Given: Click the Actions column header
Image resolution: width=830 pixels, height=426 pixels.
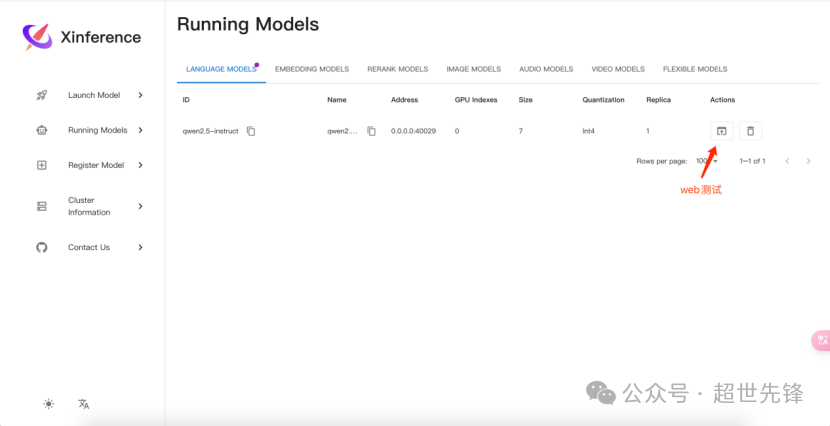Looking at the screenshot, I should (723, 100).
